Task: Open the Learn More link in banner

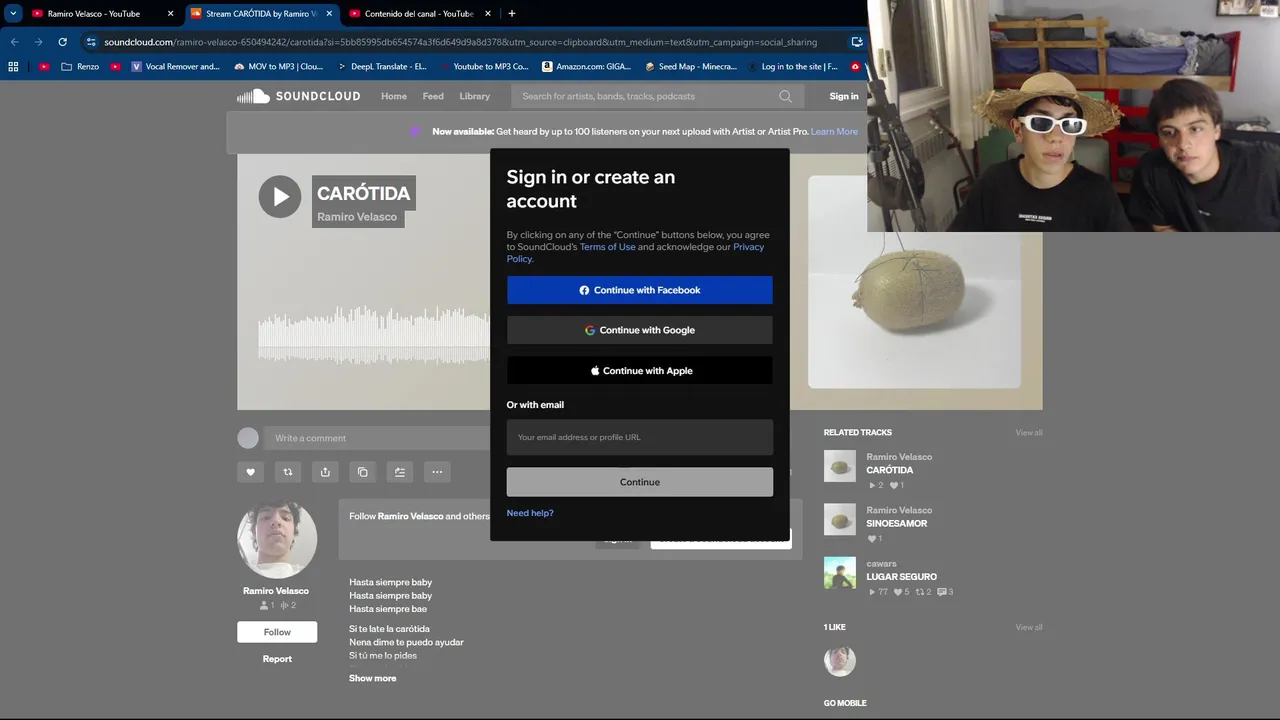Action: (834, 131)
